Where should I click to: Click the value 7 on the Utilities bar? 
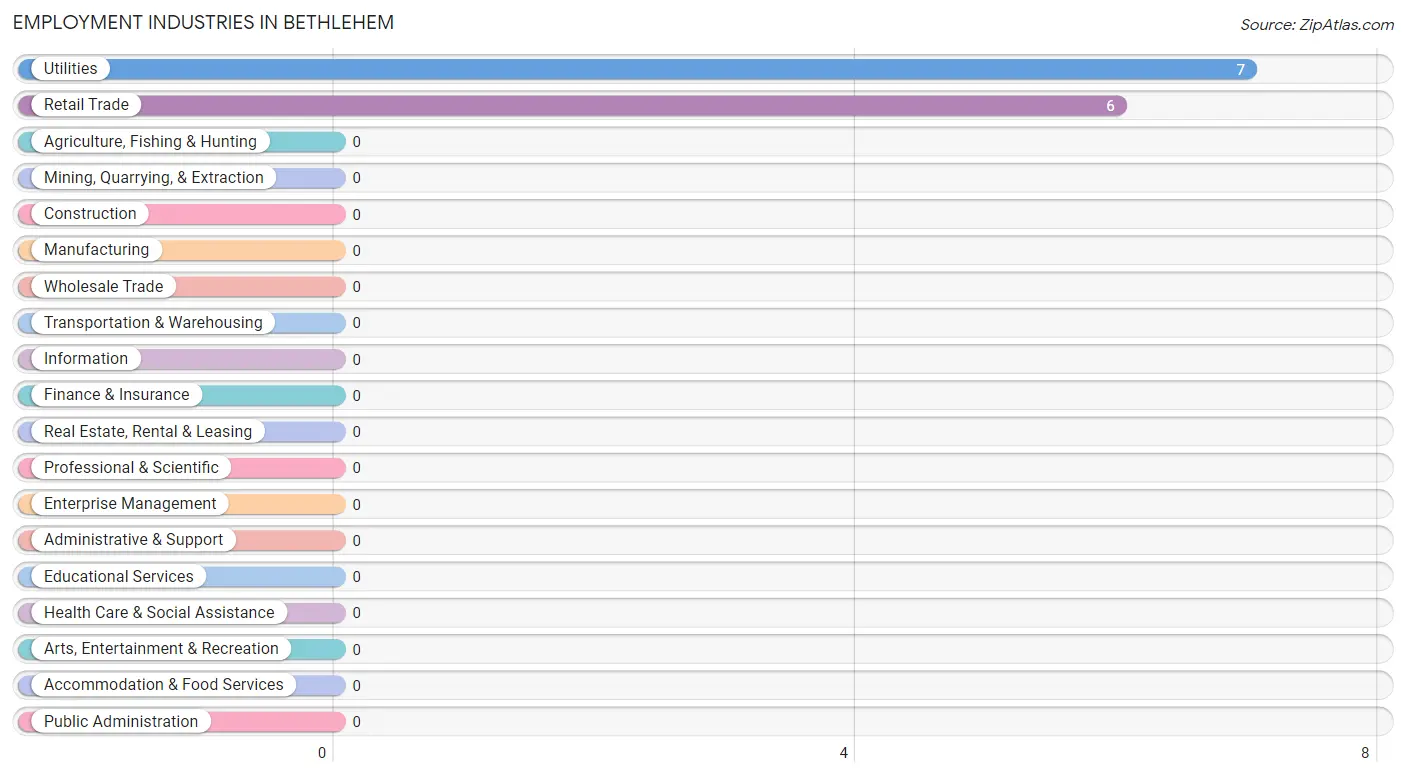pyautogui.click(x=1241, y=70)
